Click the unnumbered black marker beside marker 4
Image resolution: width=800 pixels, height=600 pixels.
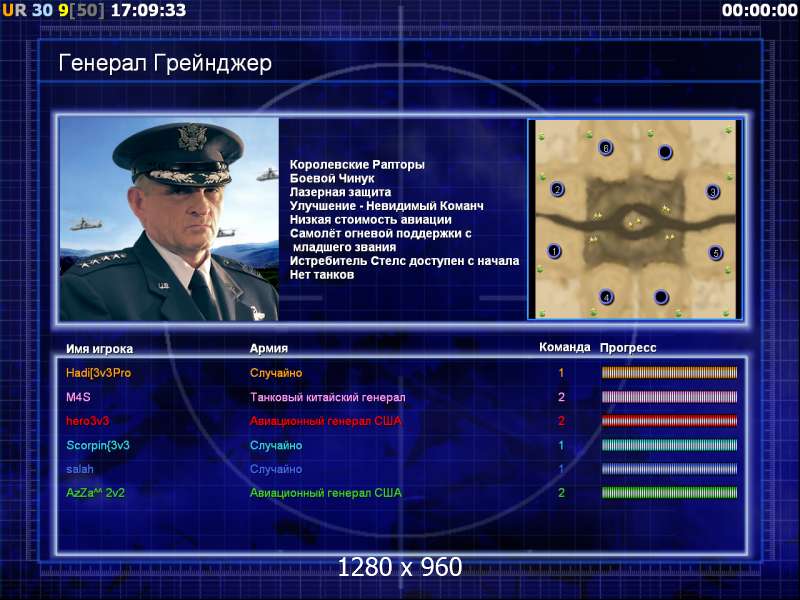[x=661, y=296]
